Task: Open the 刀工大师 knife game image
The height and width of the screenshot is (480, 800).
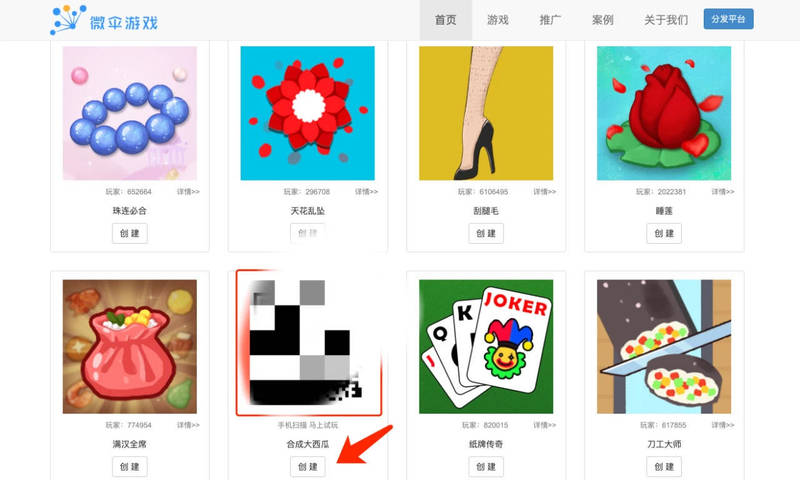Action: (x=664, y=346)
